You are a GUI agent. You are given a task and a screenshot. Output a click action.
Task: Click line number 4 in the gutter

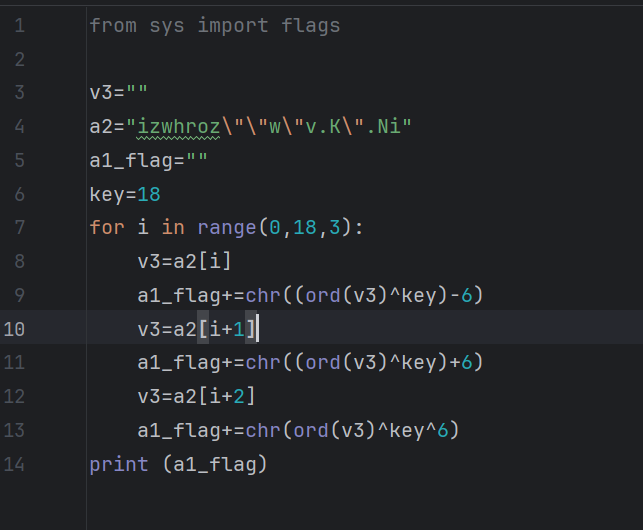tap(20, 126)
